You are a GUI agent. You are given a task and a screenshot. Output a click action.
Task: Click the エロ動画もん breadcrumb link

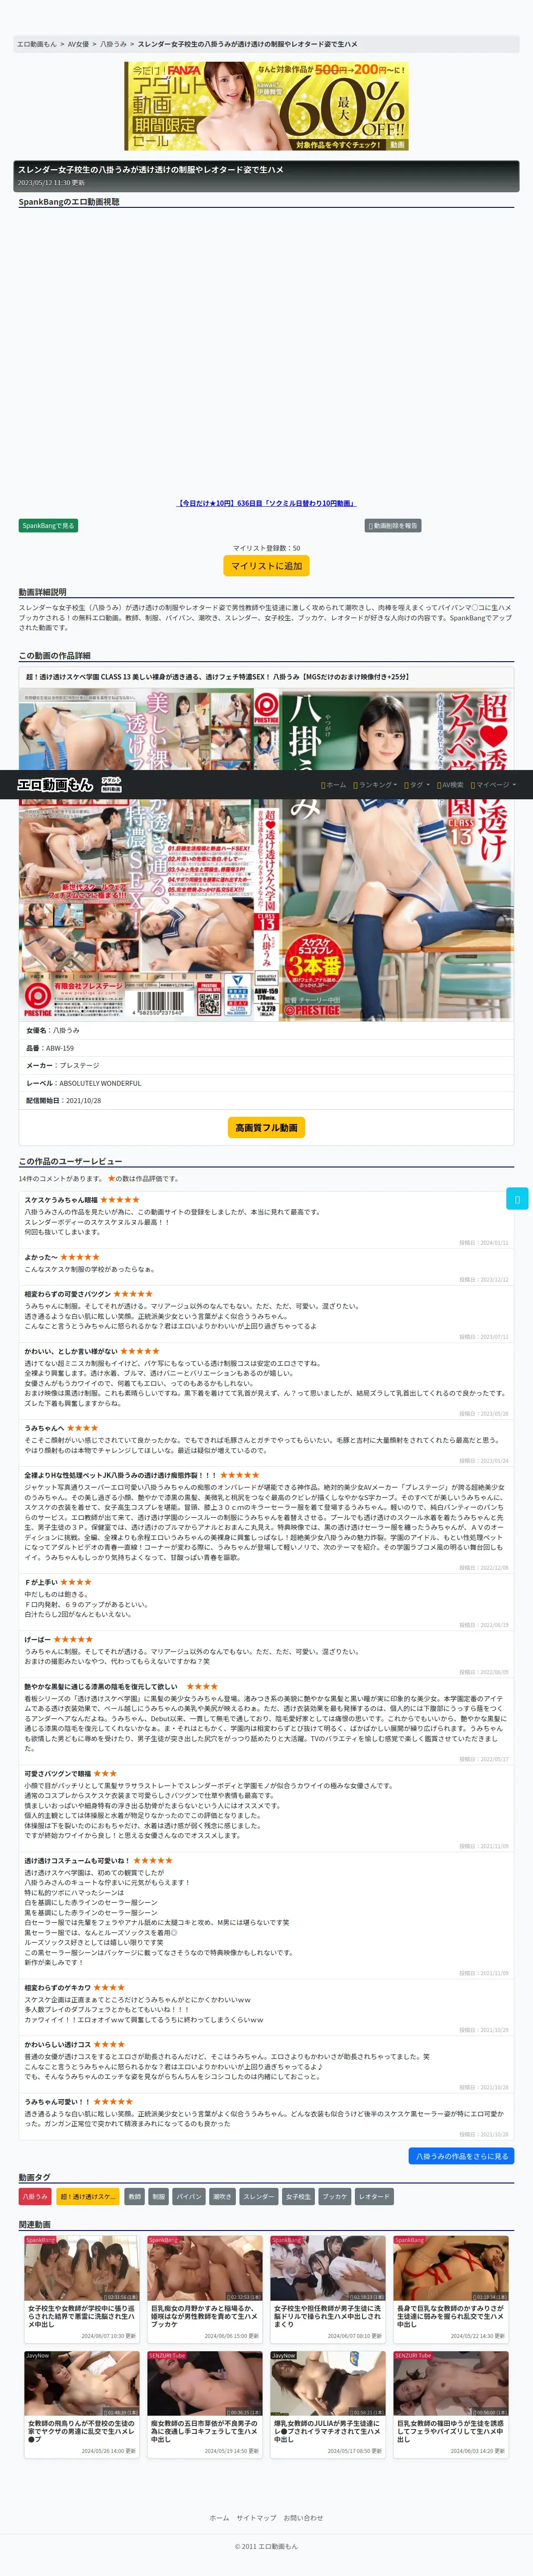[37, 44]
